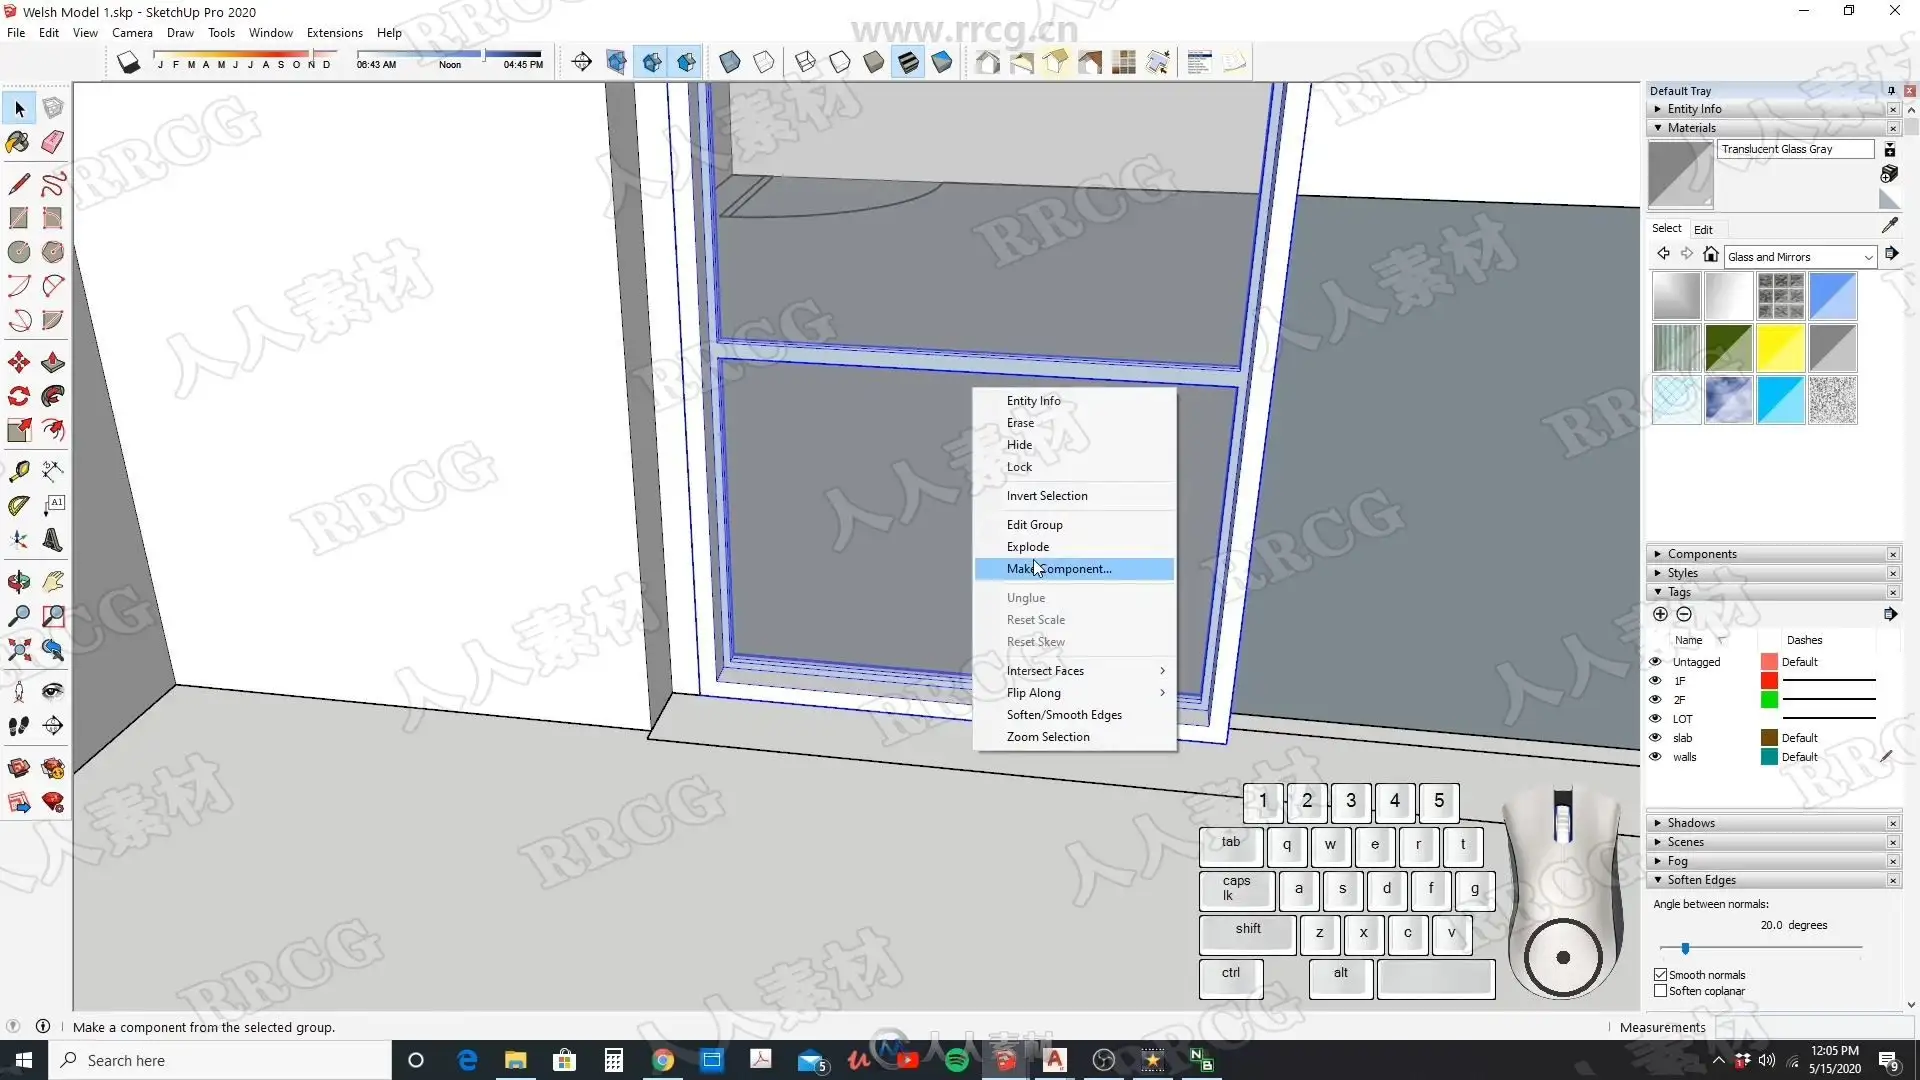Viewport: 1920px width, 1080px height.
Task: Switch to the Edit tab in Materials
Action: click(x=1703, y=229)
